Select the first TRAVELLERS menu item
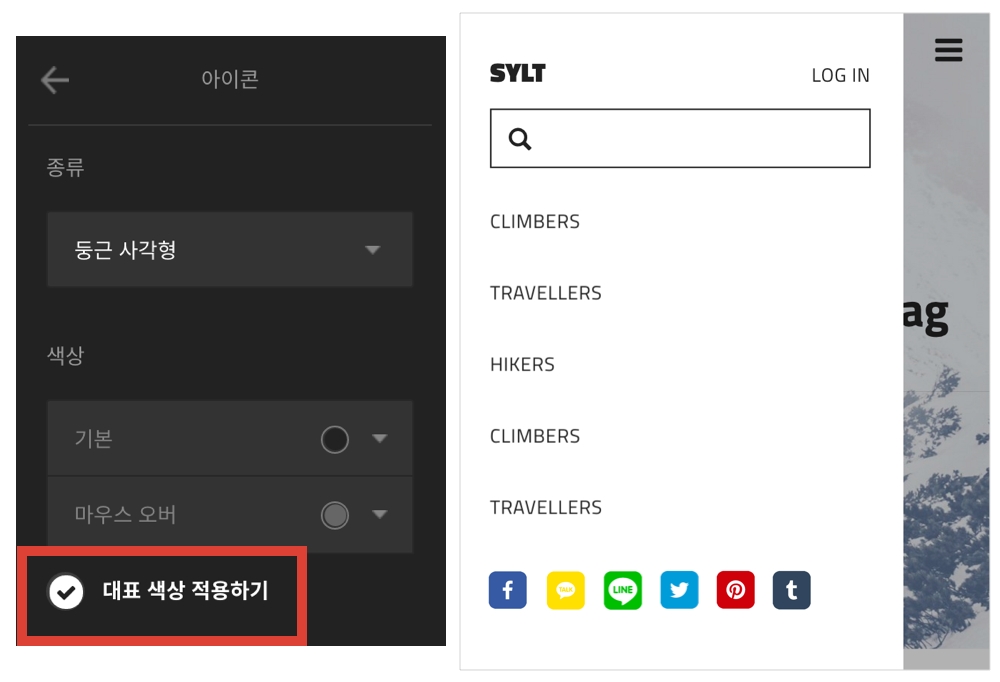Viewport: 1000px width, 682px height. (x=545, y=293)
